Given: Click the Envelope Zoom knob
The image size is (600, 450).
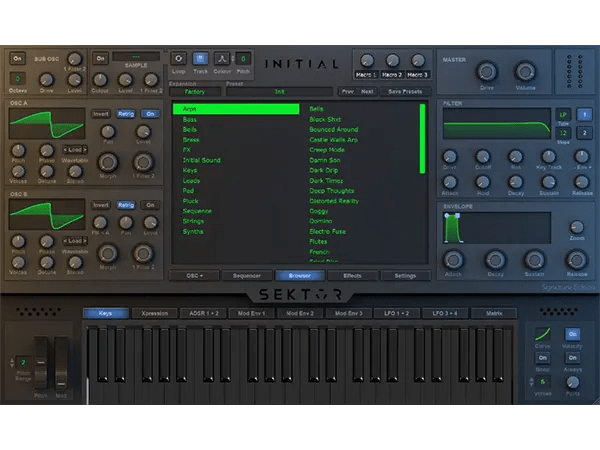Looking at the screenshot, I should [577, 227].
